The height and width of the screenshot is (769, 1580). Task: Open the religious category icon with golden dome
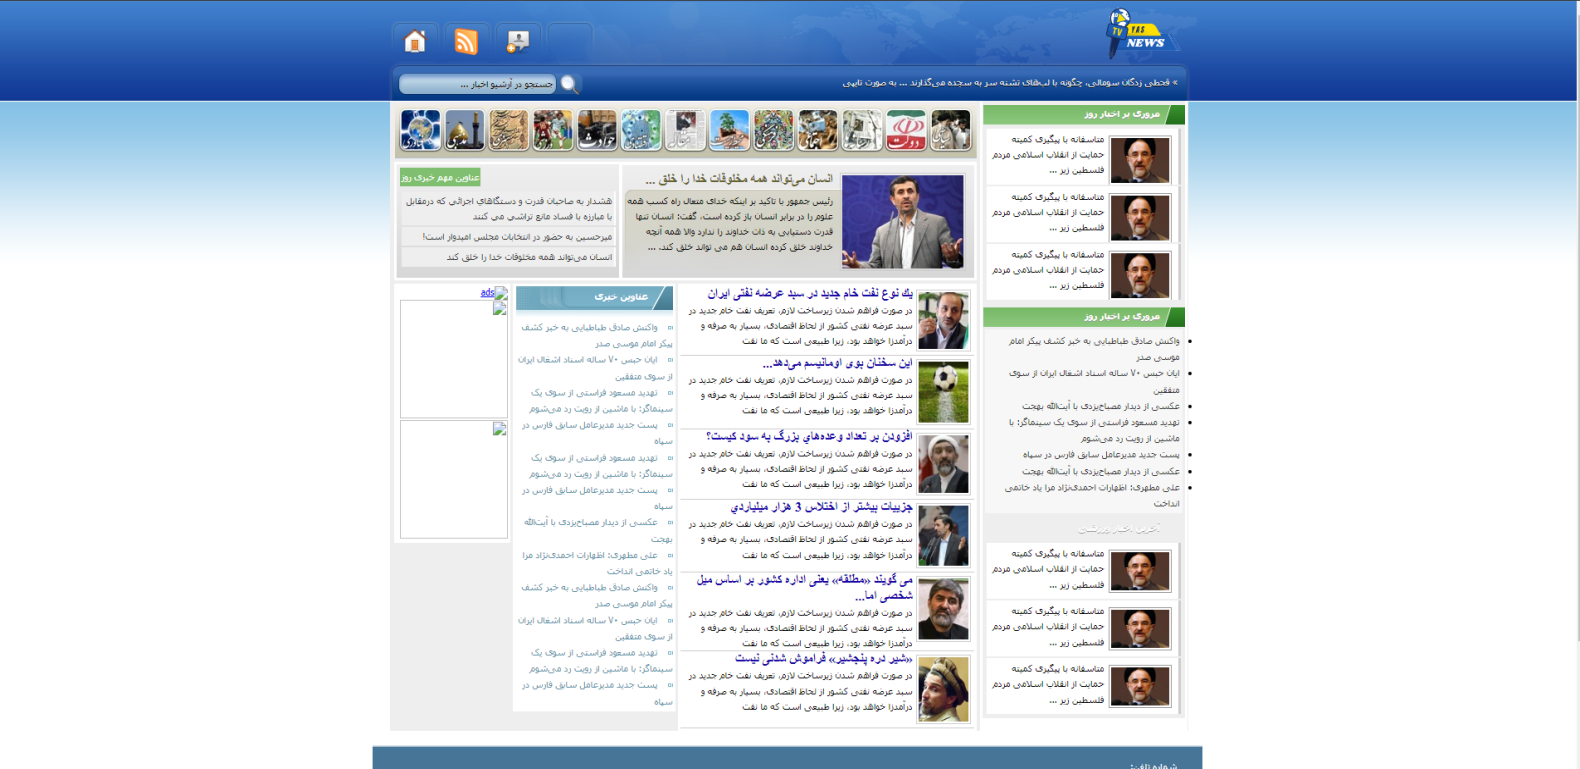click(465, 131)
